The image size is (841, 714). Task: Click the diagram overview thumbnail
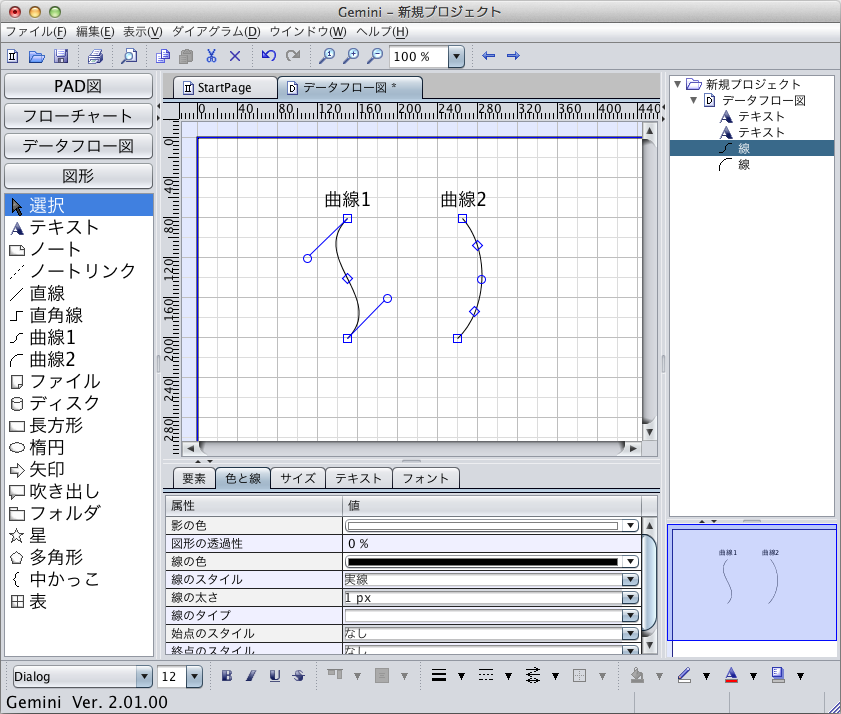pos(751,583)
